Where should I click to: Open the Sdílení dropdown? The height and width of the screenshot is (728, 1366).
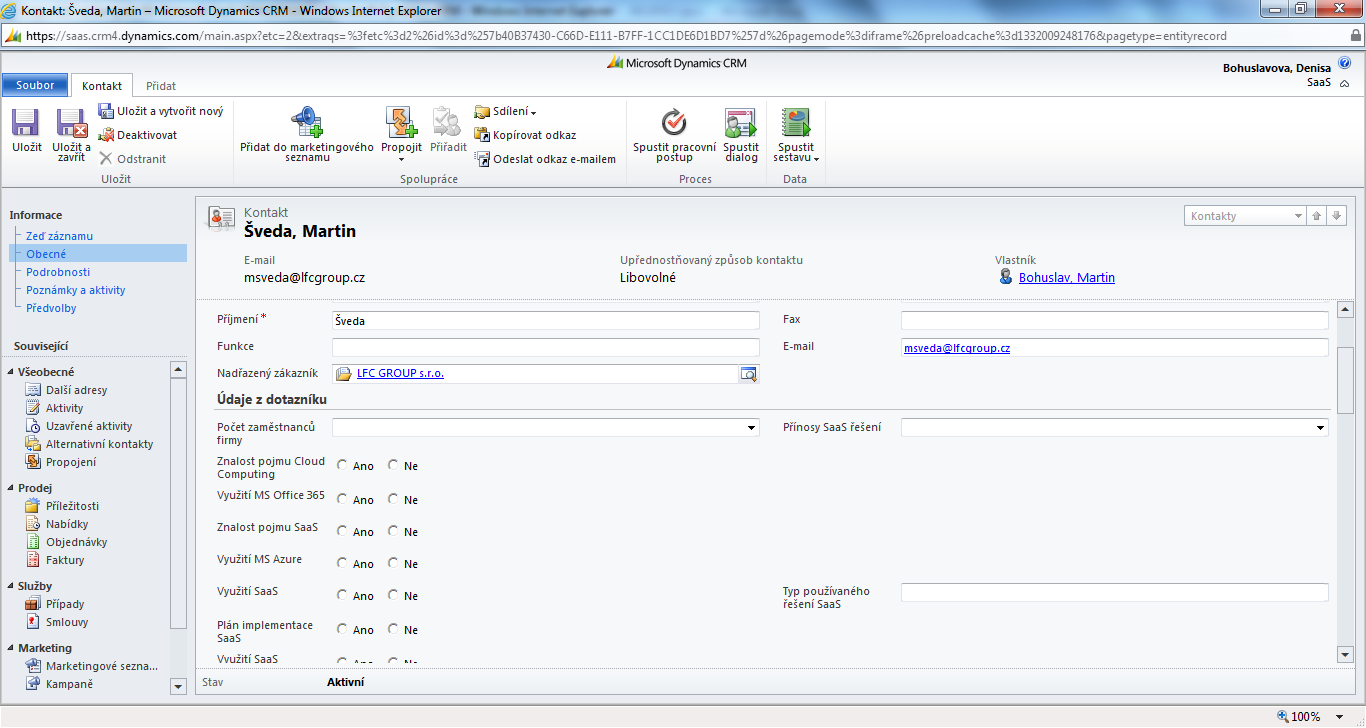tap(506, 111)
